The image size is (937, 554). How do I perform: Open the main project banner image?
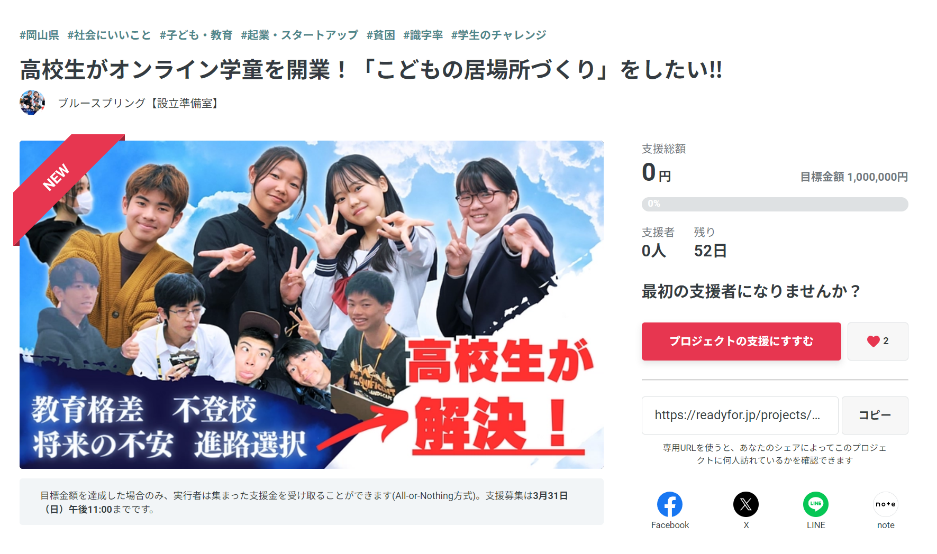[x=311, y=305]
